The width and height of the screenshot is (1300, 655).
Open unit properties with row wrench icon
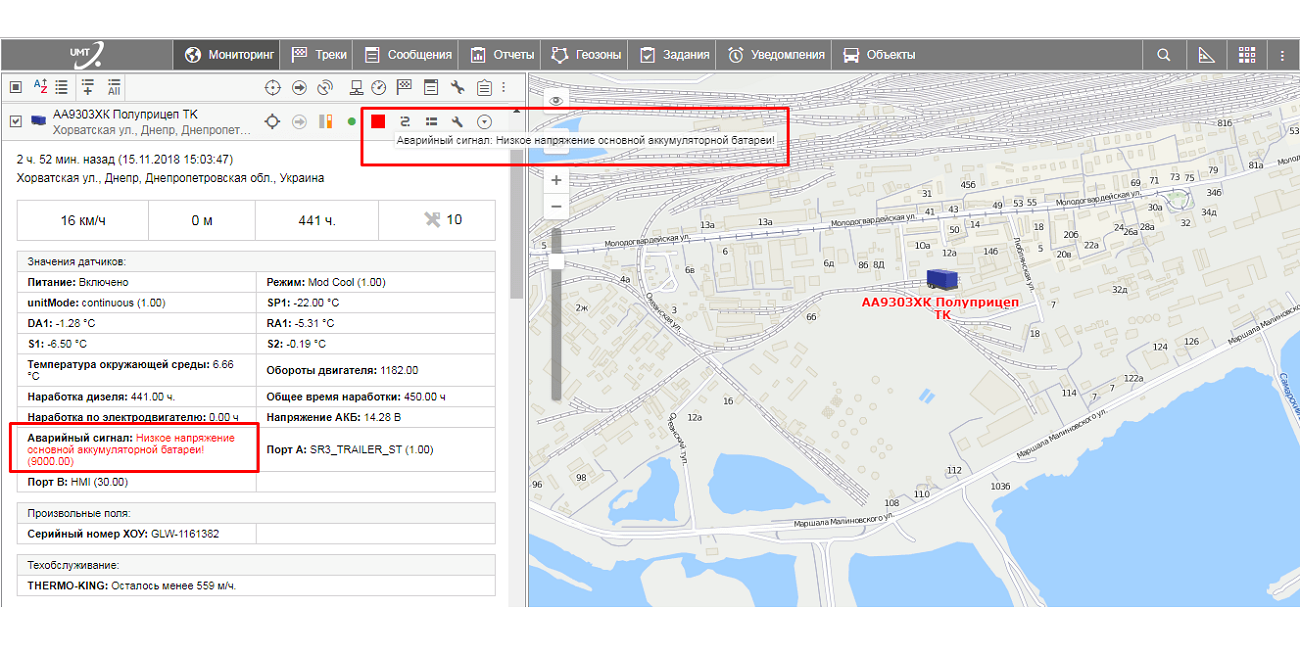tap(458, 121)
